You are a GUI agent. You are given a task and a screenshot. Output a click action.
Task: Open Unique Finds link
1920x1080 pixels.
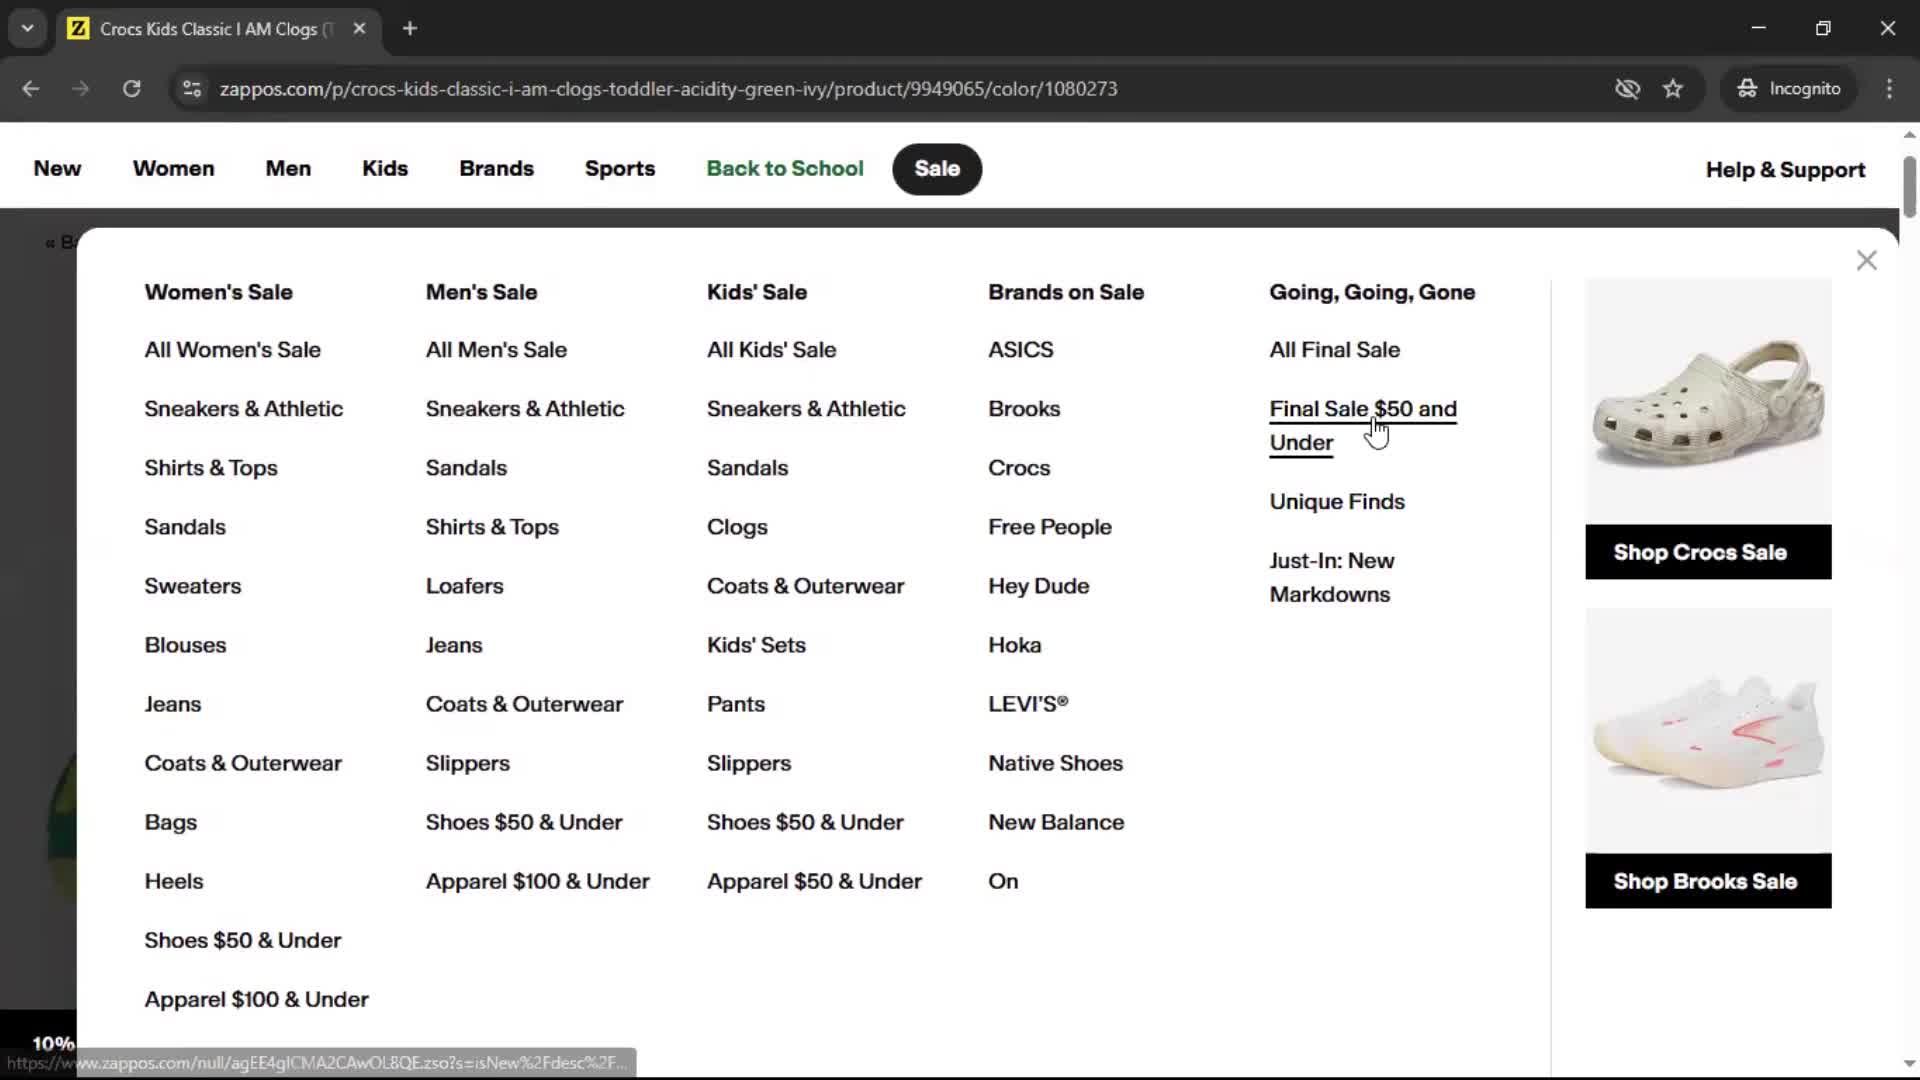[x=1337, y=502]
